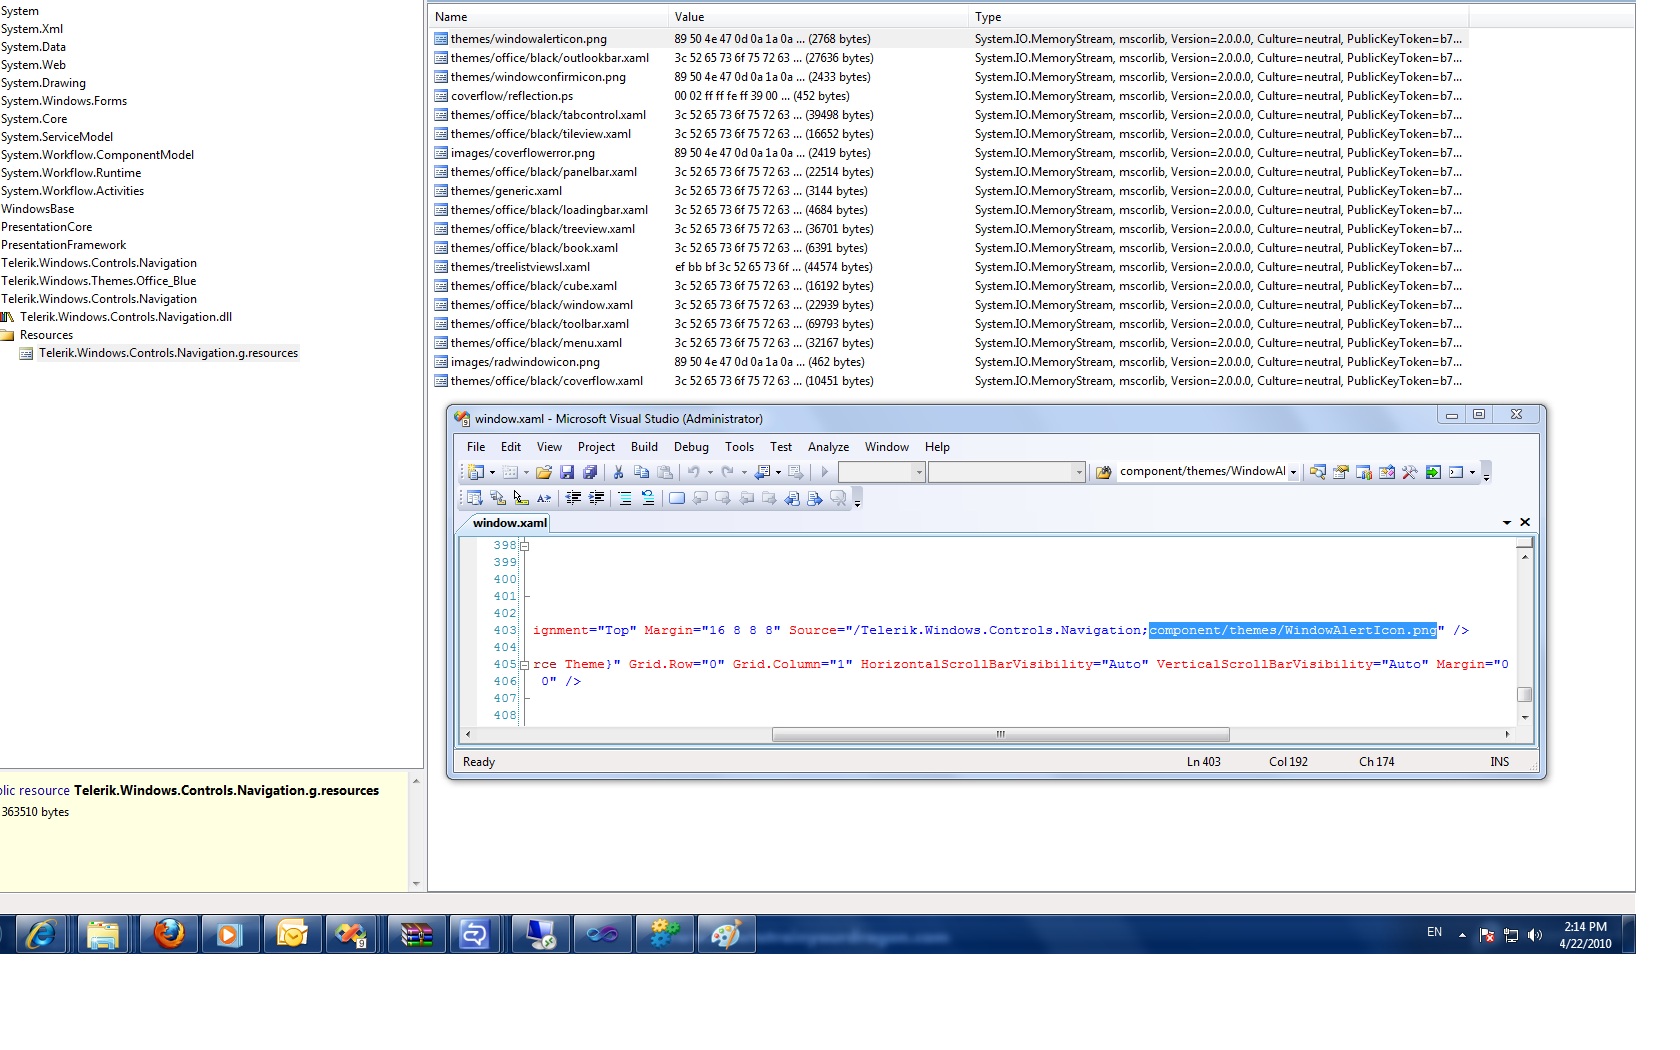This screenshot has height=1050, width=1680.
Task: Select the PresentationFramework tree node
Action: coord(64,245)
